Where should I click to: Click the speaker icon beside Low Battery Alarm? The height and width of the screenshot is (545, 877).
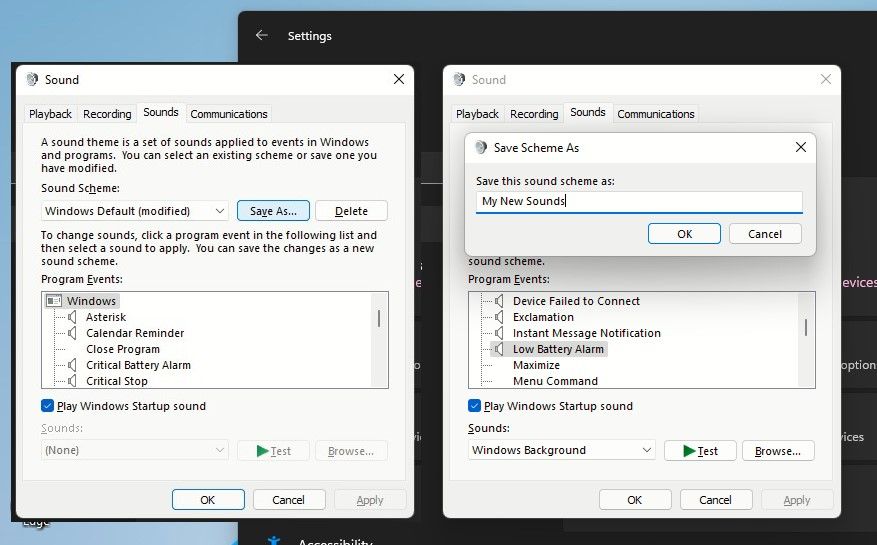(x=499, y=349)
